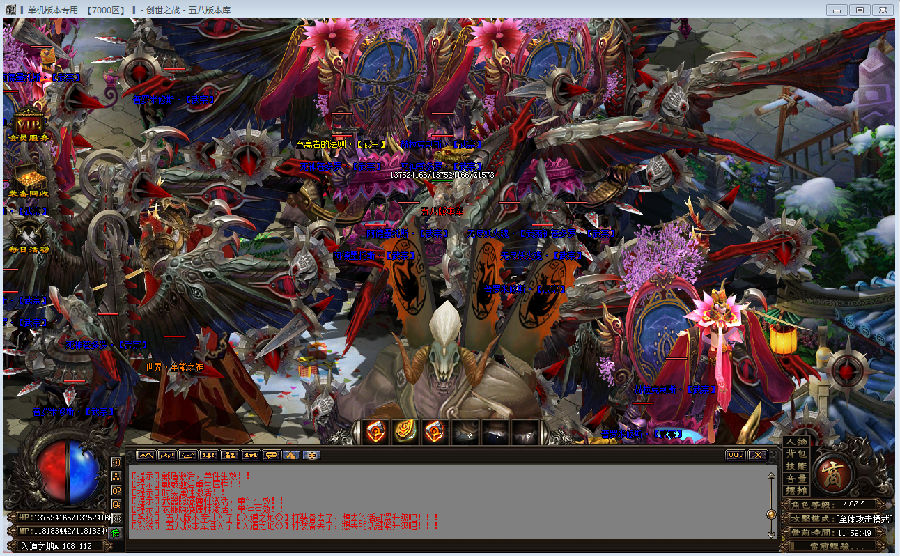Screen dimensions: 900x556
Task: Click the 角色等级 level field
Action: (x=835, y=504)
